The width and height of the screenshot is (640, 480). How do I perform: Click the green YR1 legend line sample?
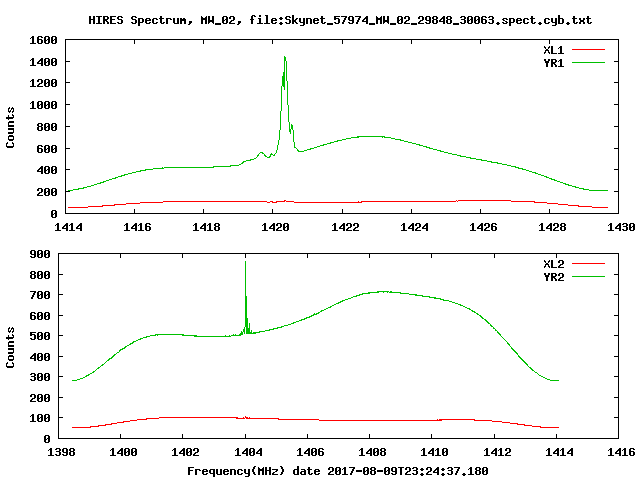[x=590, y=61]
